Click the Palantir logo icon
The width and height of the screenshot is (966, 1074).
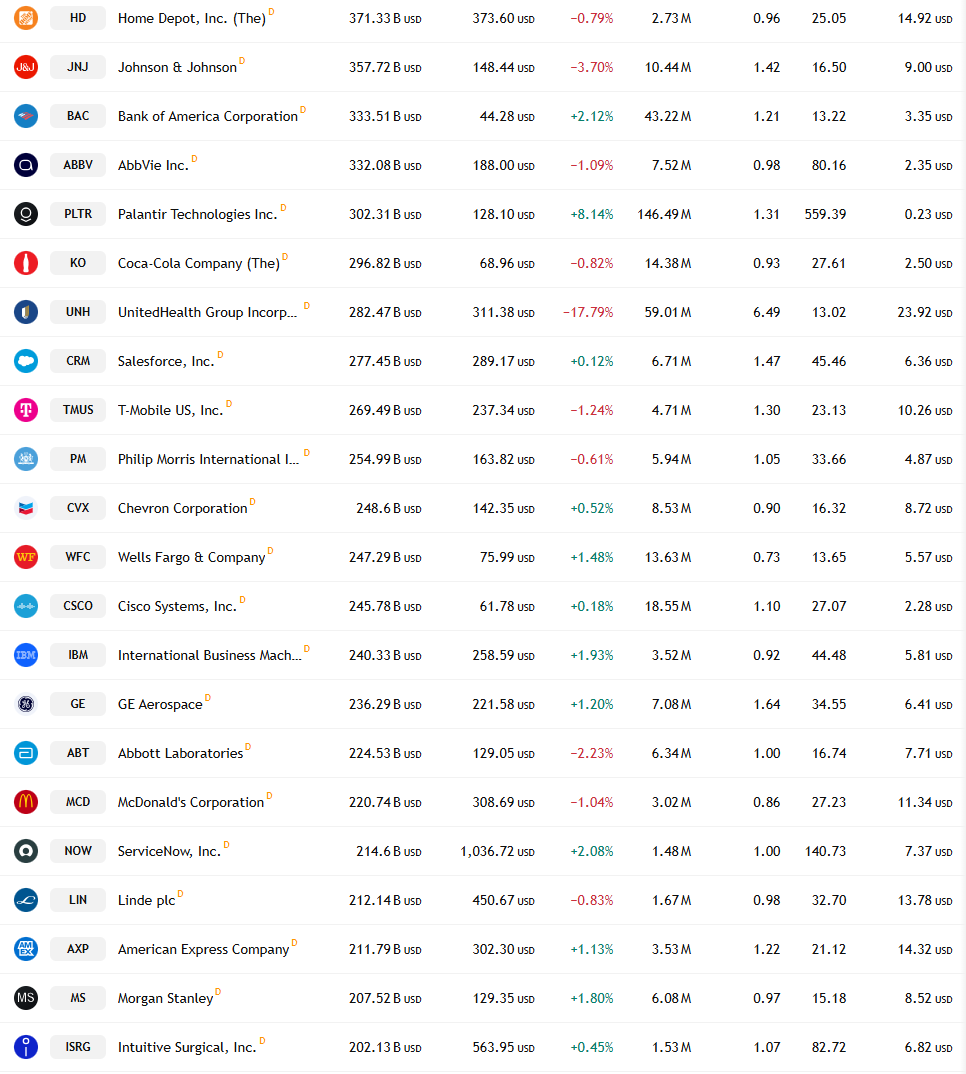pyautogui.click(x=26, y=214)
